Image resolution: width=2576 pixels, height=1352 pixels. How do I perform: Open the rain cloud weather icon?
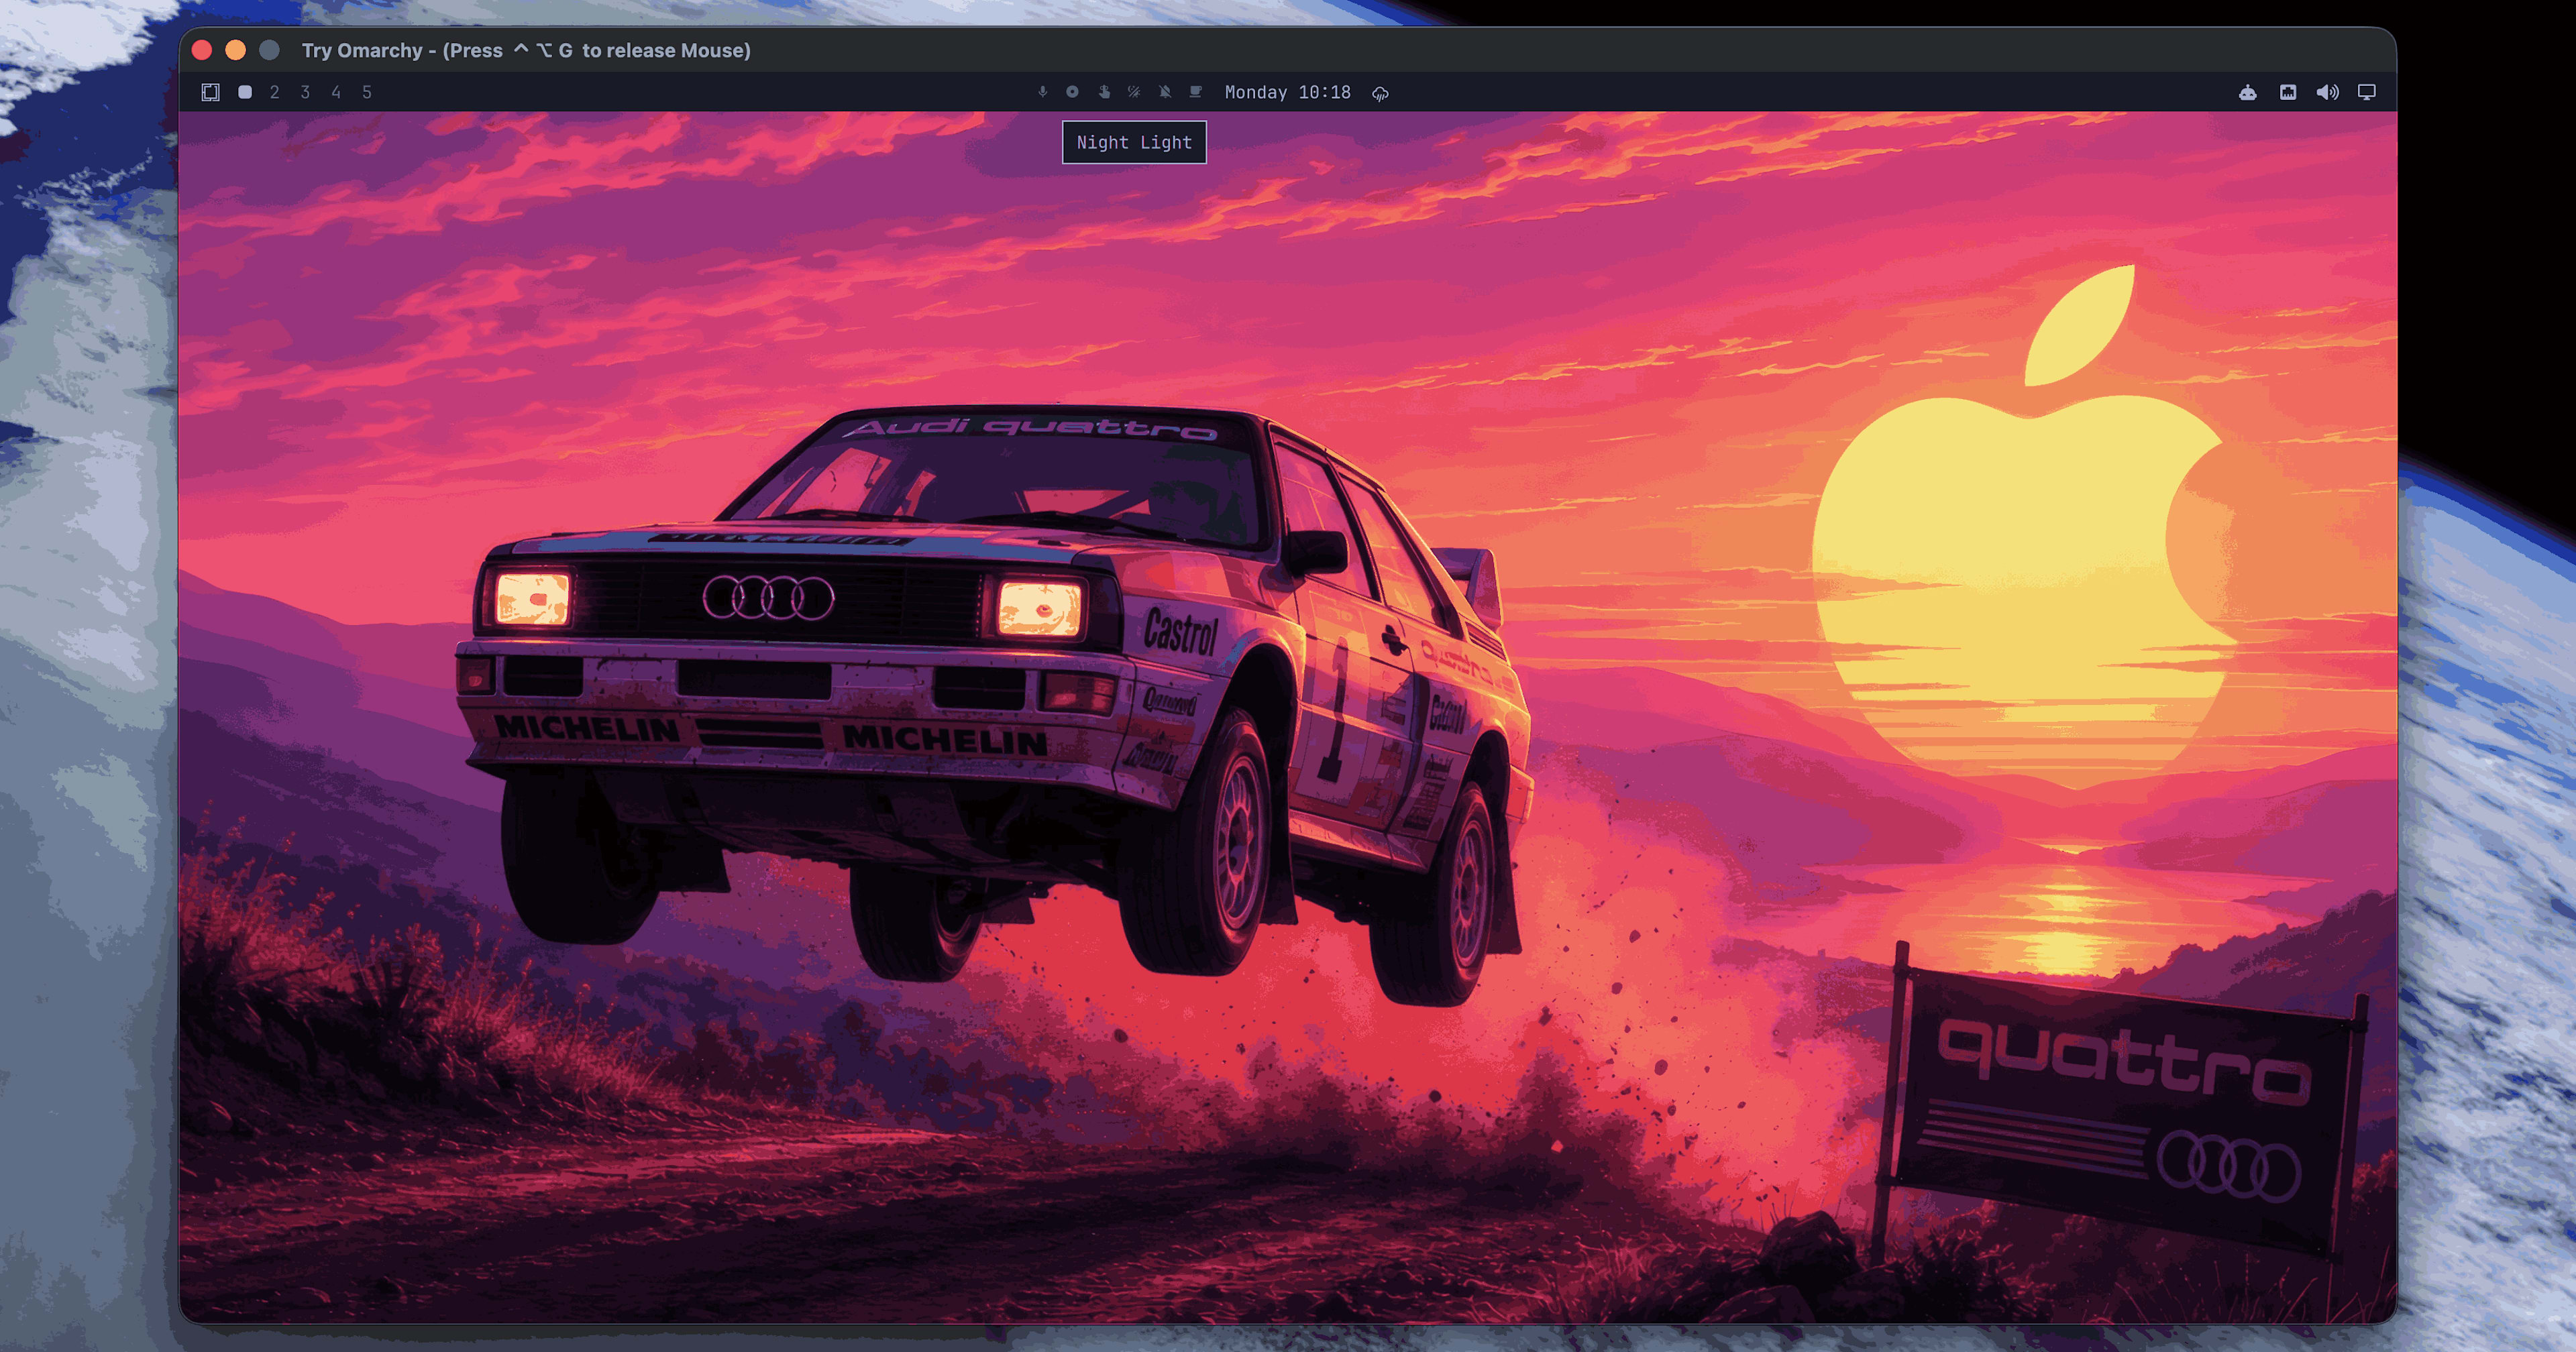(x=1380, y=93)
